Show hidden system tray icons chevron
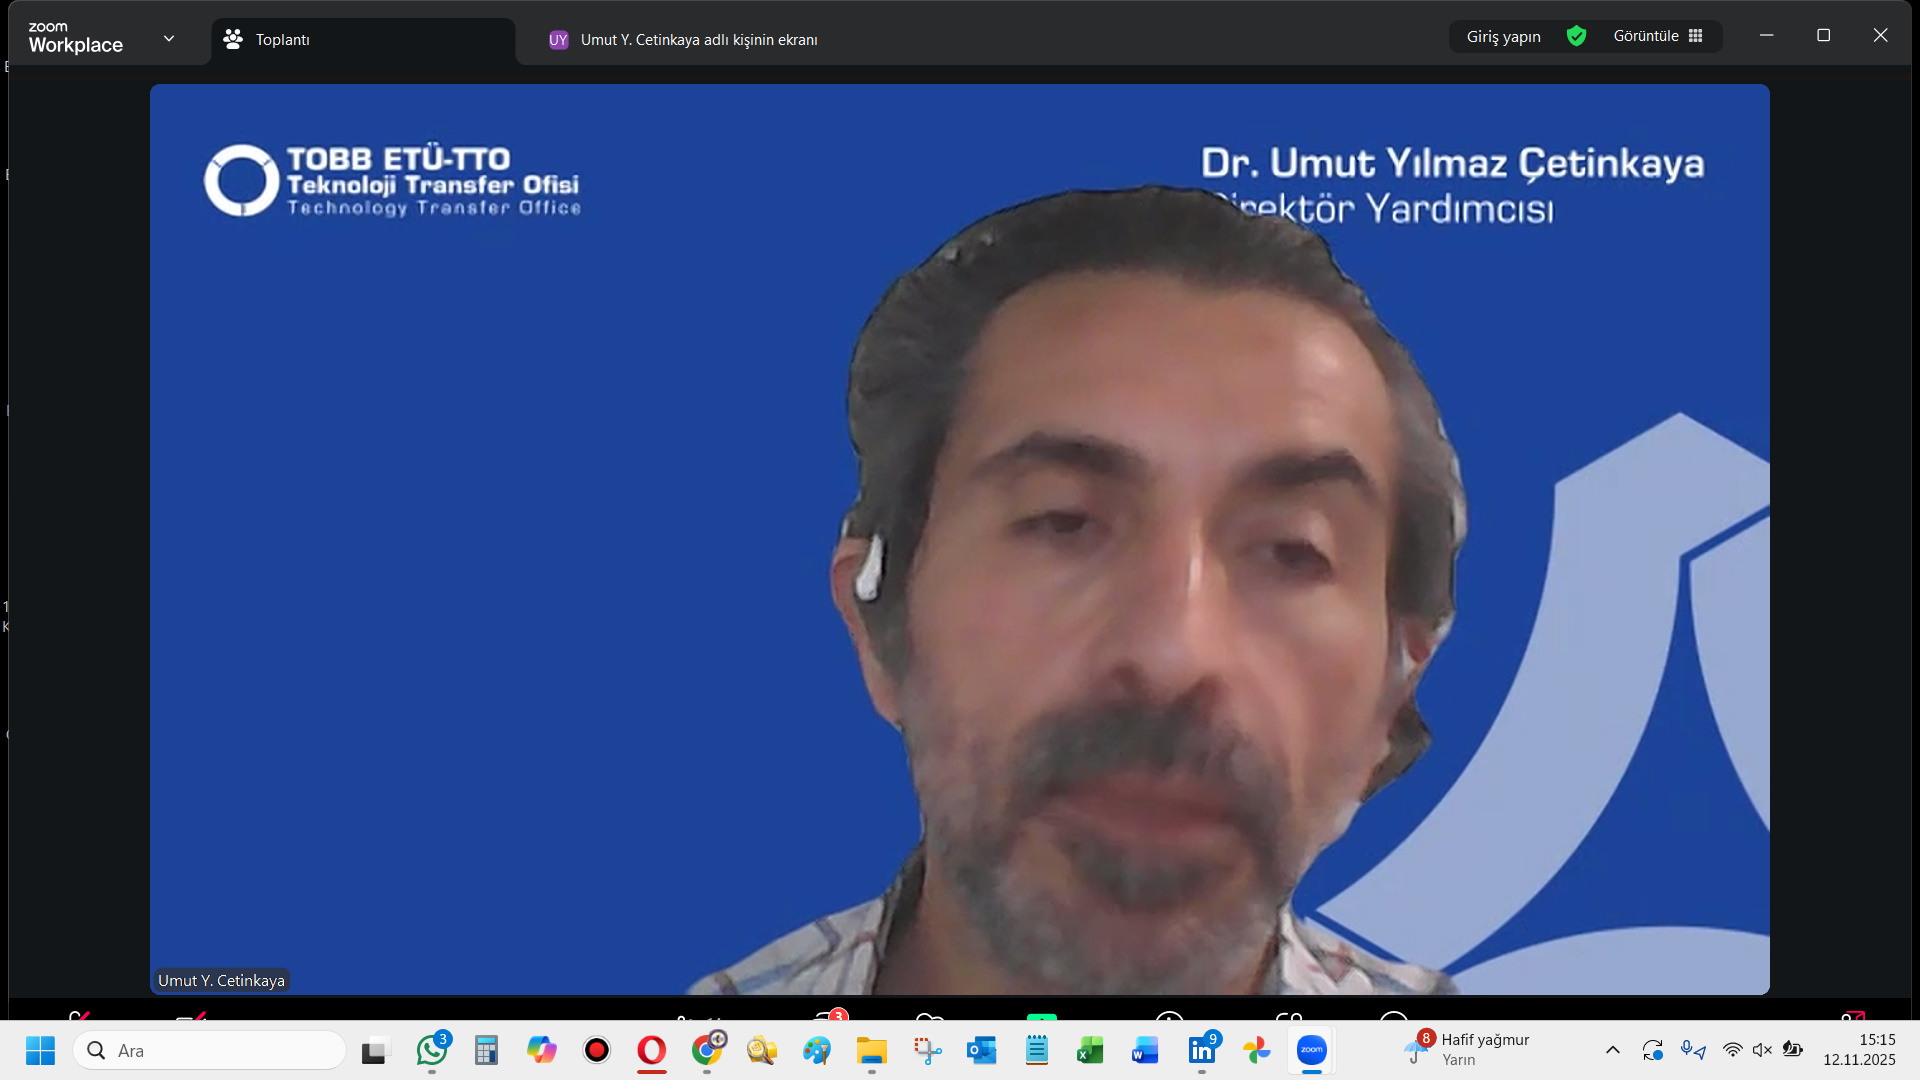This screenshot has width=1920, height=1080. tap(1612, 1050)
